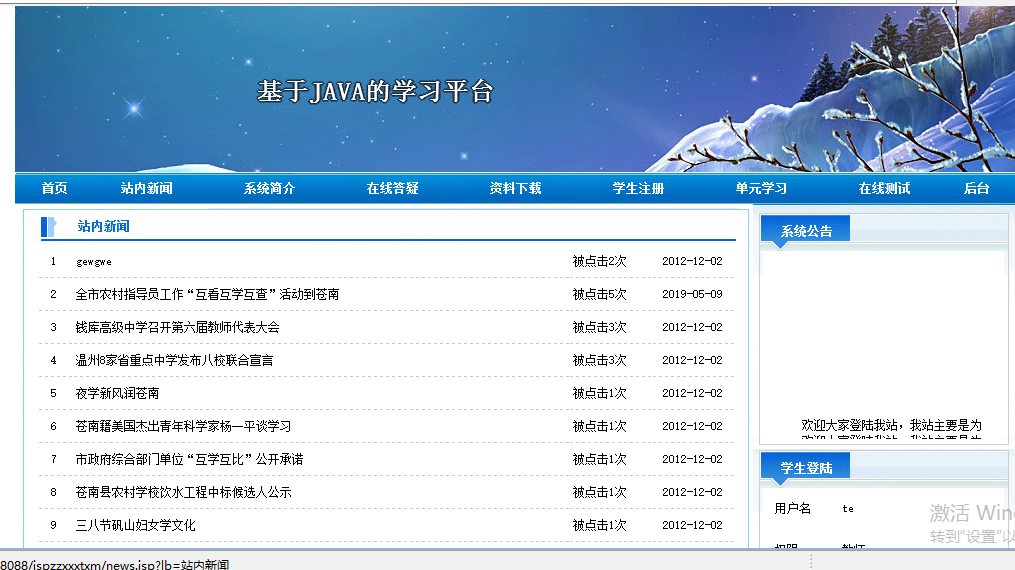The height and width of the screenshot is (570, 1015).
Task: Open news 三八节矾山妇女学文化
Action: (x=135, y=525)
